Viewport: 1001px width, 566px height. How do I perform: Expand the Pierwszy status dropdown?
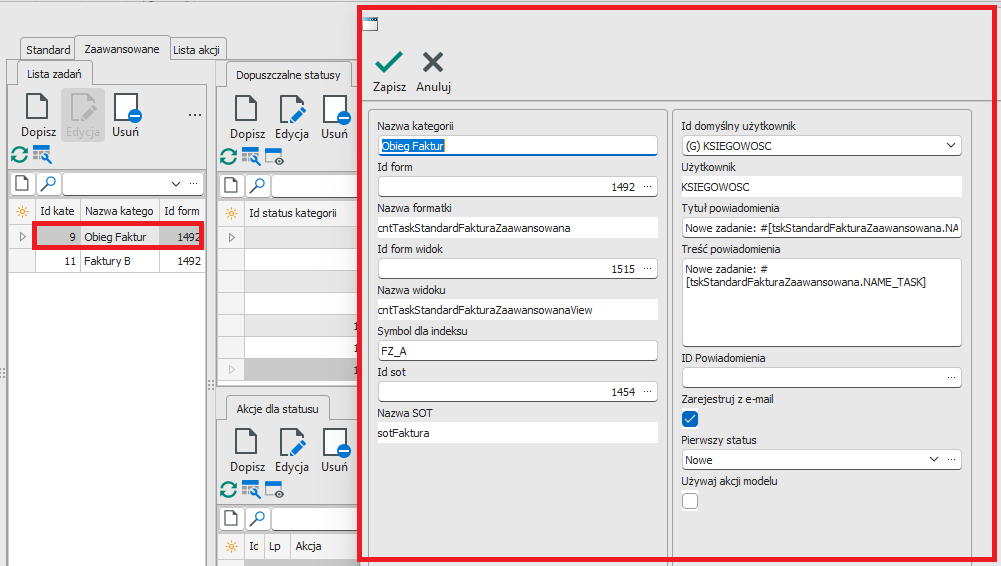[x=934, y=460]
